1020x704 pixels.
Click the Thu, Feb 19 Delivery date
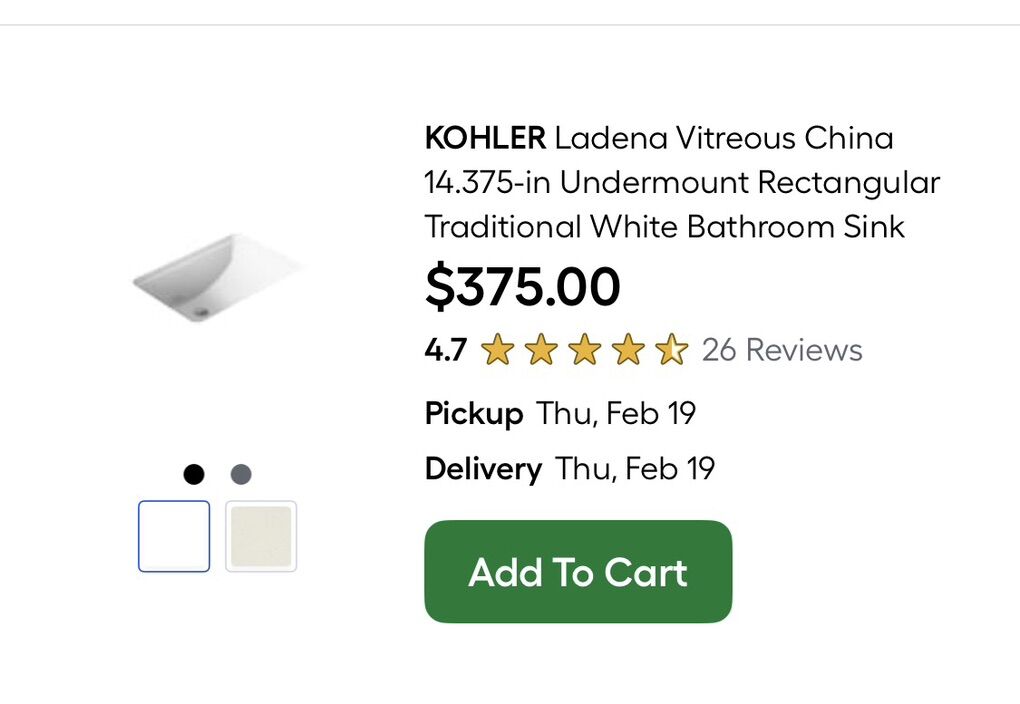click(x=635, y=468)
